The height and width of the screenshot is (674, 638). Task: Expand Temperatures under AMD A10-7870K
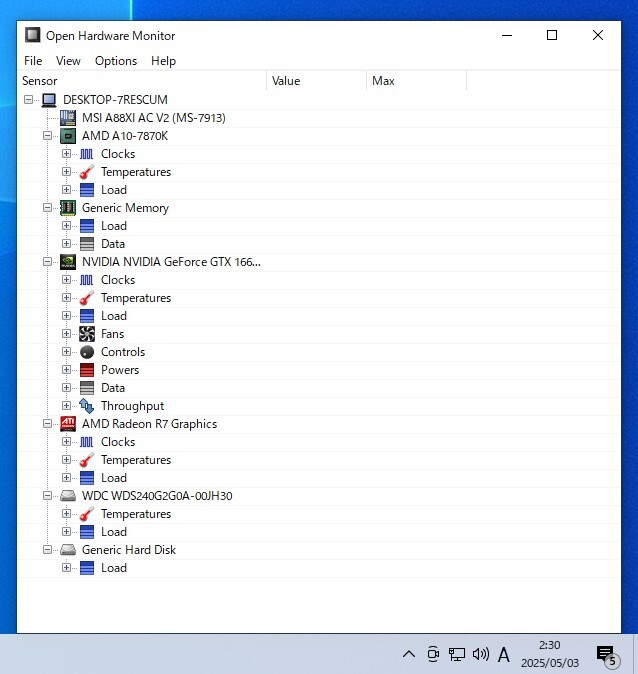click(66, 172)
